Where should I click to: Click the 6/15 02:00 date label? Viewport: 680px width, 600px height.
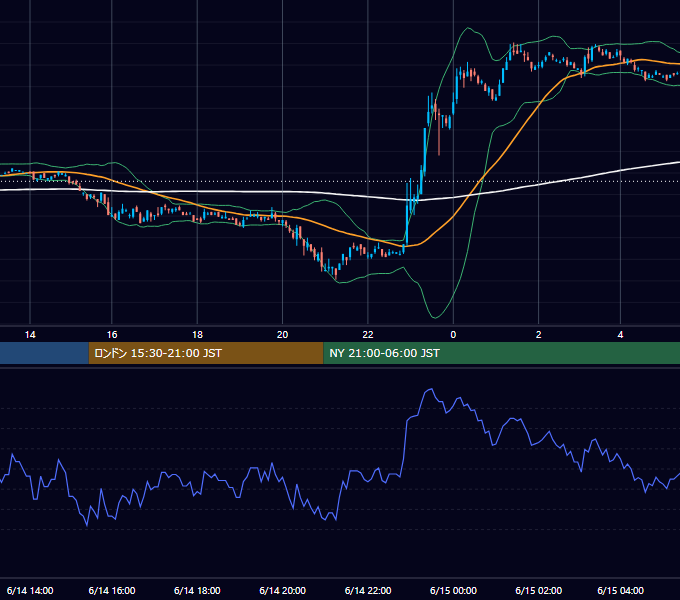539,590
